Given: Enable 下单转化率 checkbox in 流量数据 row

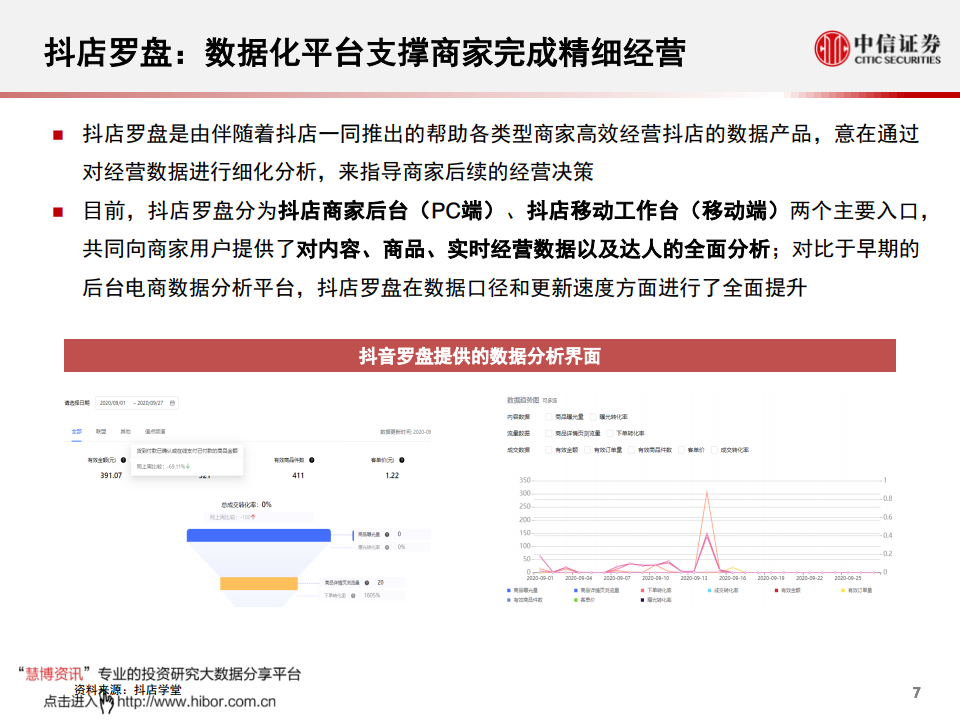Looking at the screenshot, I should (x=609, y=433).
